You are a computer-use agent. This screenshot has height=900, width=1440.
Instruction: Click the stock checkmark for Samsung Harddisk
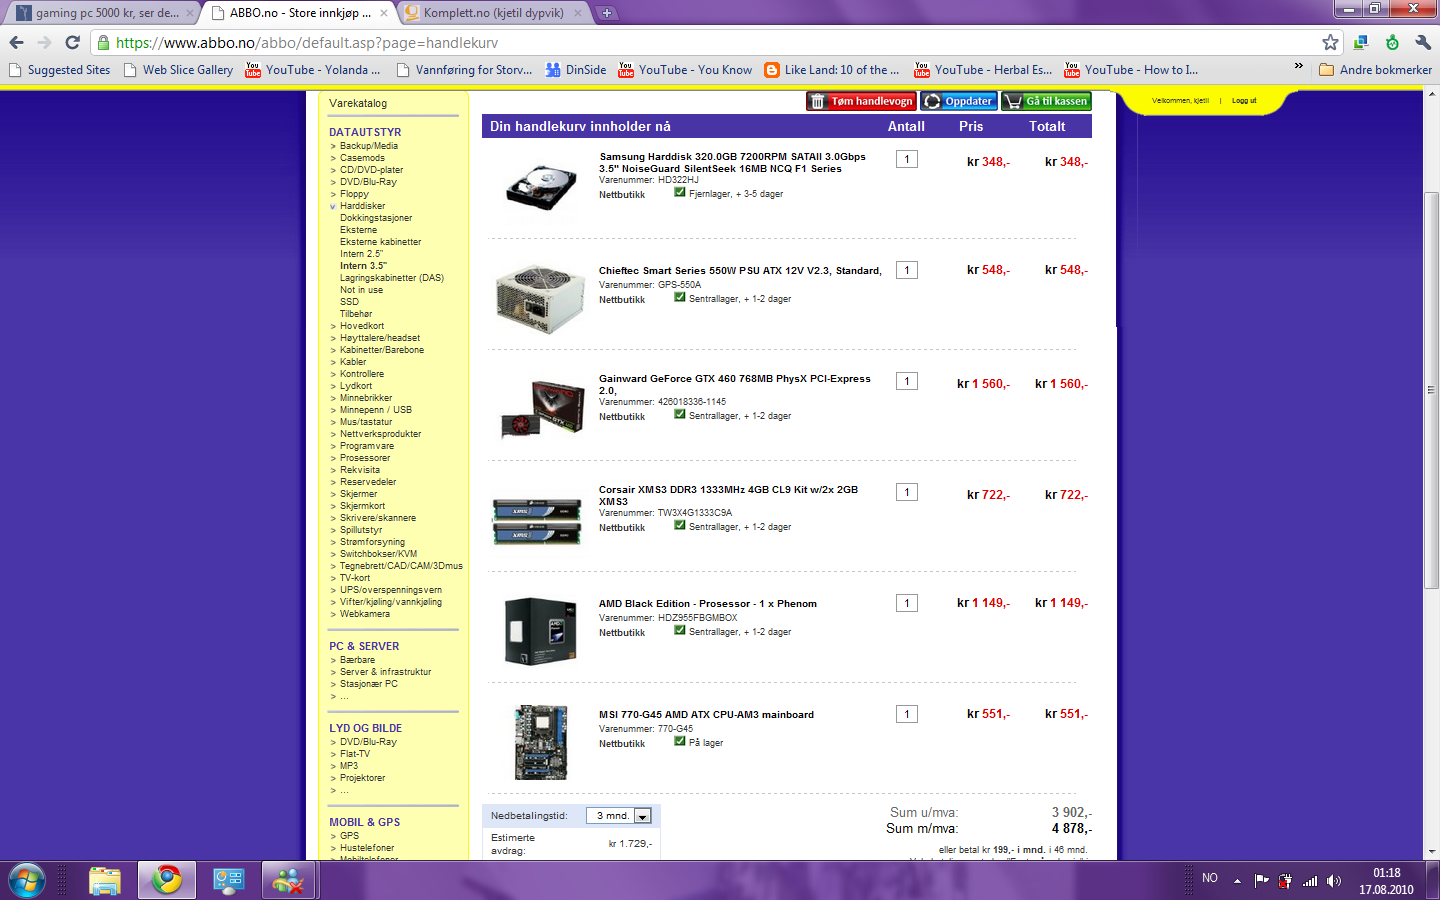click(680, 193)
